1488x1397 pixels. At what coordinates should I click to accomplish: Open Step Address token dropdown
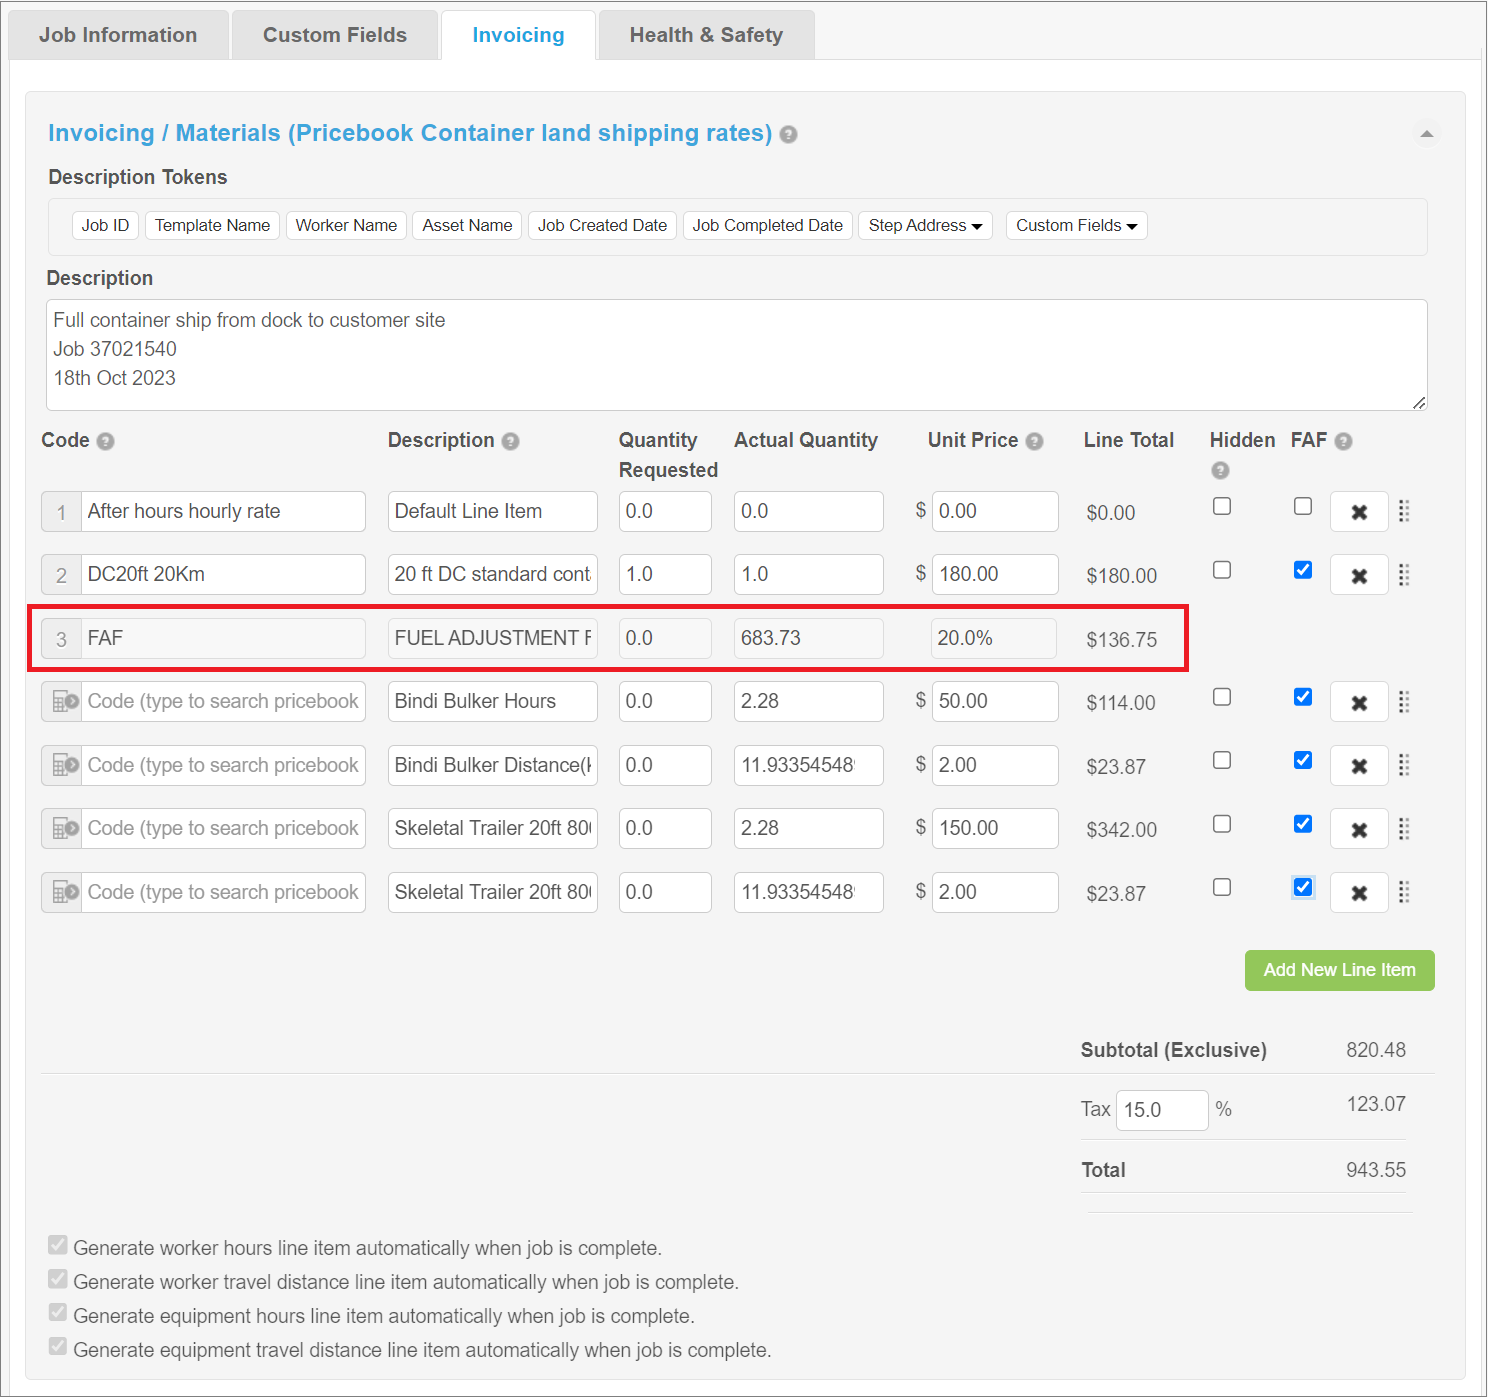(925, 226)
